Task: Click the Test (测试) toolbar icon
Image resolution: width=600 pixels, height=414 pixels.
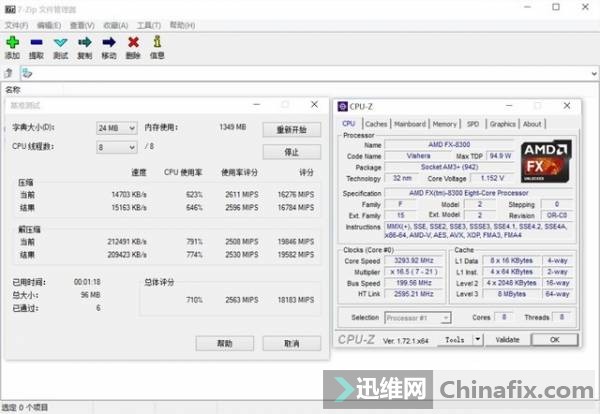Action: point(60,42)
